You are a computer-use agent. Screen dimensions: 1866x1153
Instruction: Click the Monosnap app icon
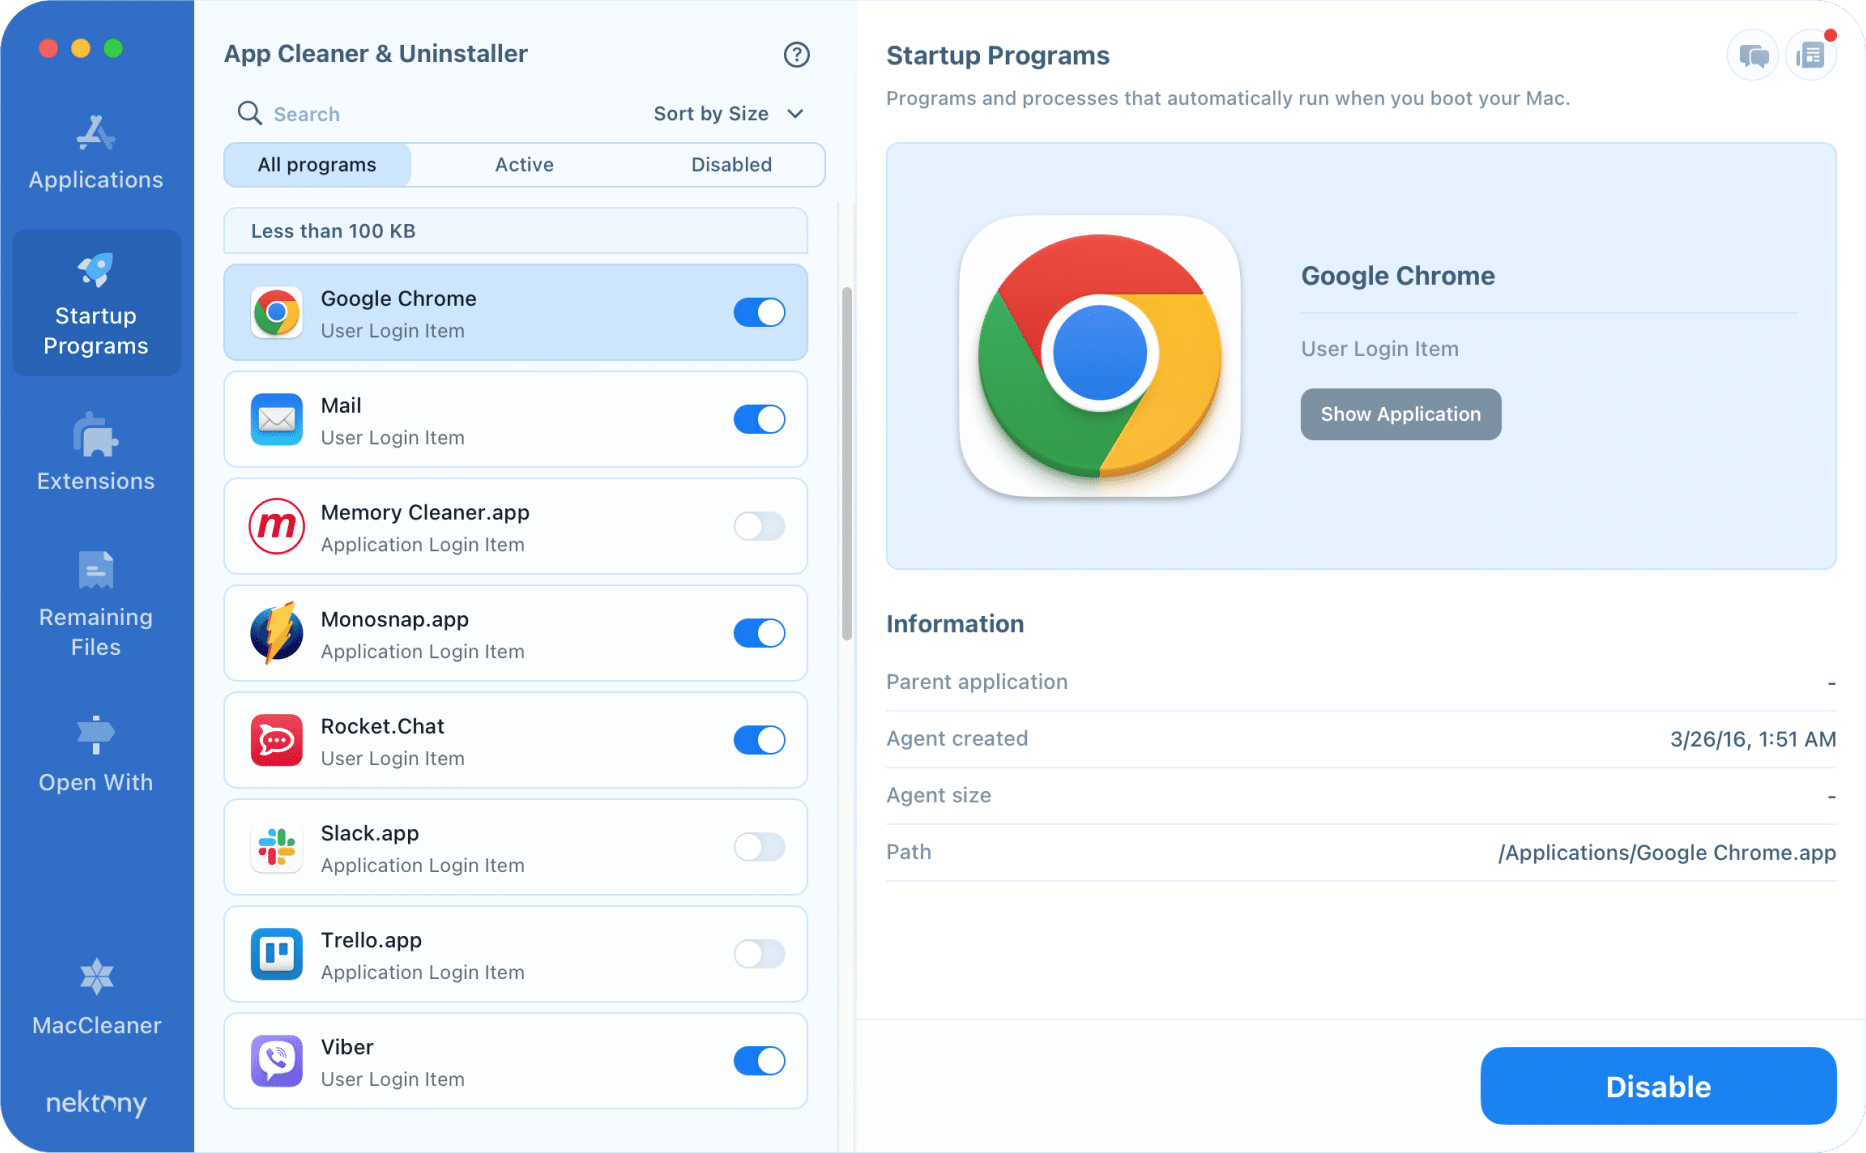point(277,633)
